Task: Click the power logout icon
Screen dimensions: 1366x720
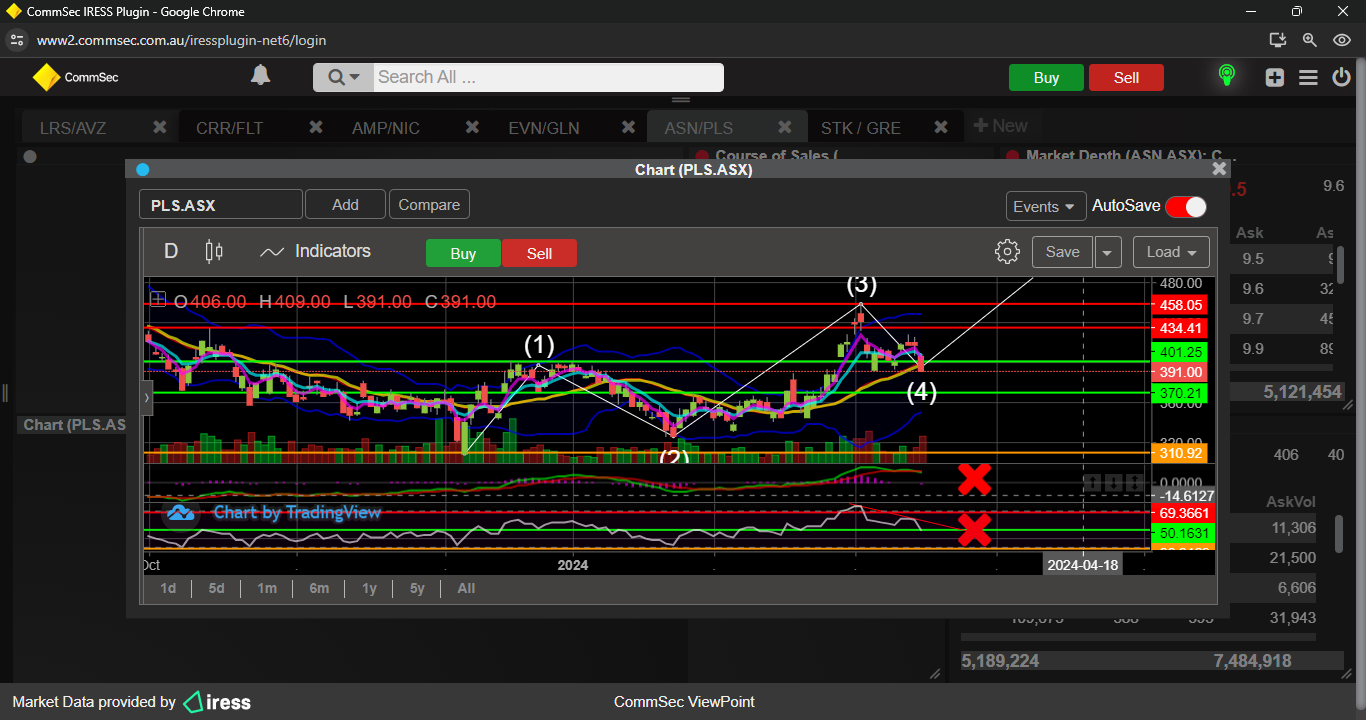Action: [x=1341, y=78]
